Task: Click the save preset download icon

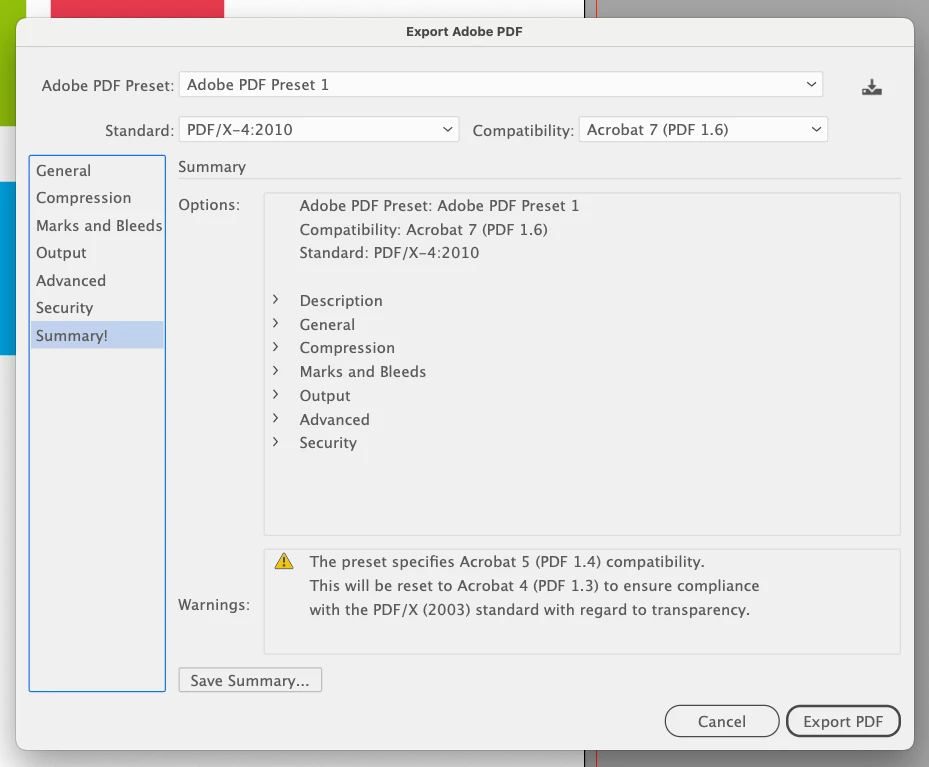Action: (x=872, y=87)
